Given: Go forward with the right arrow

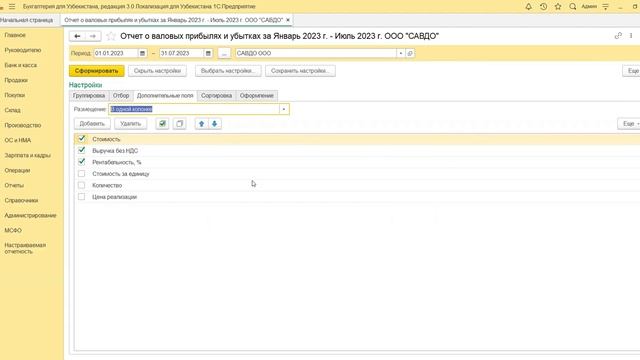Looking at the screenshot, I should (93, 36).
